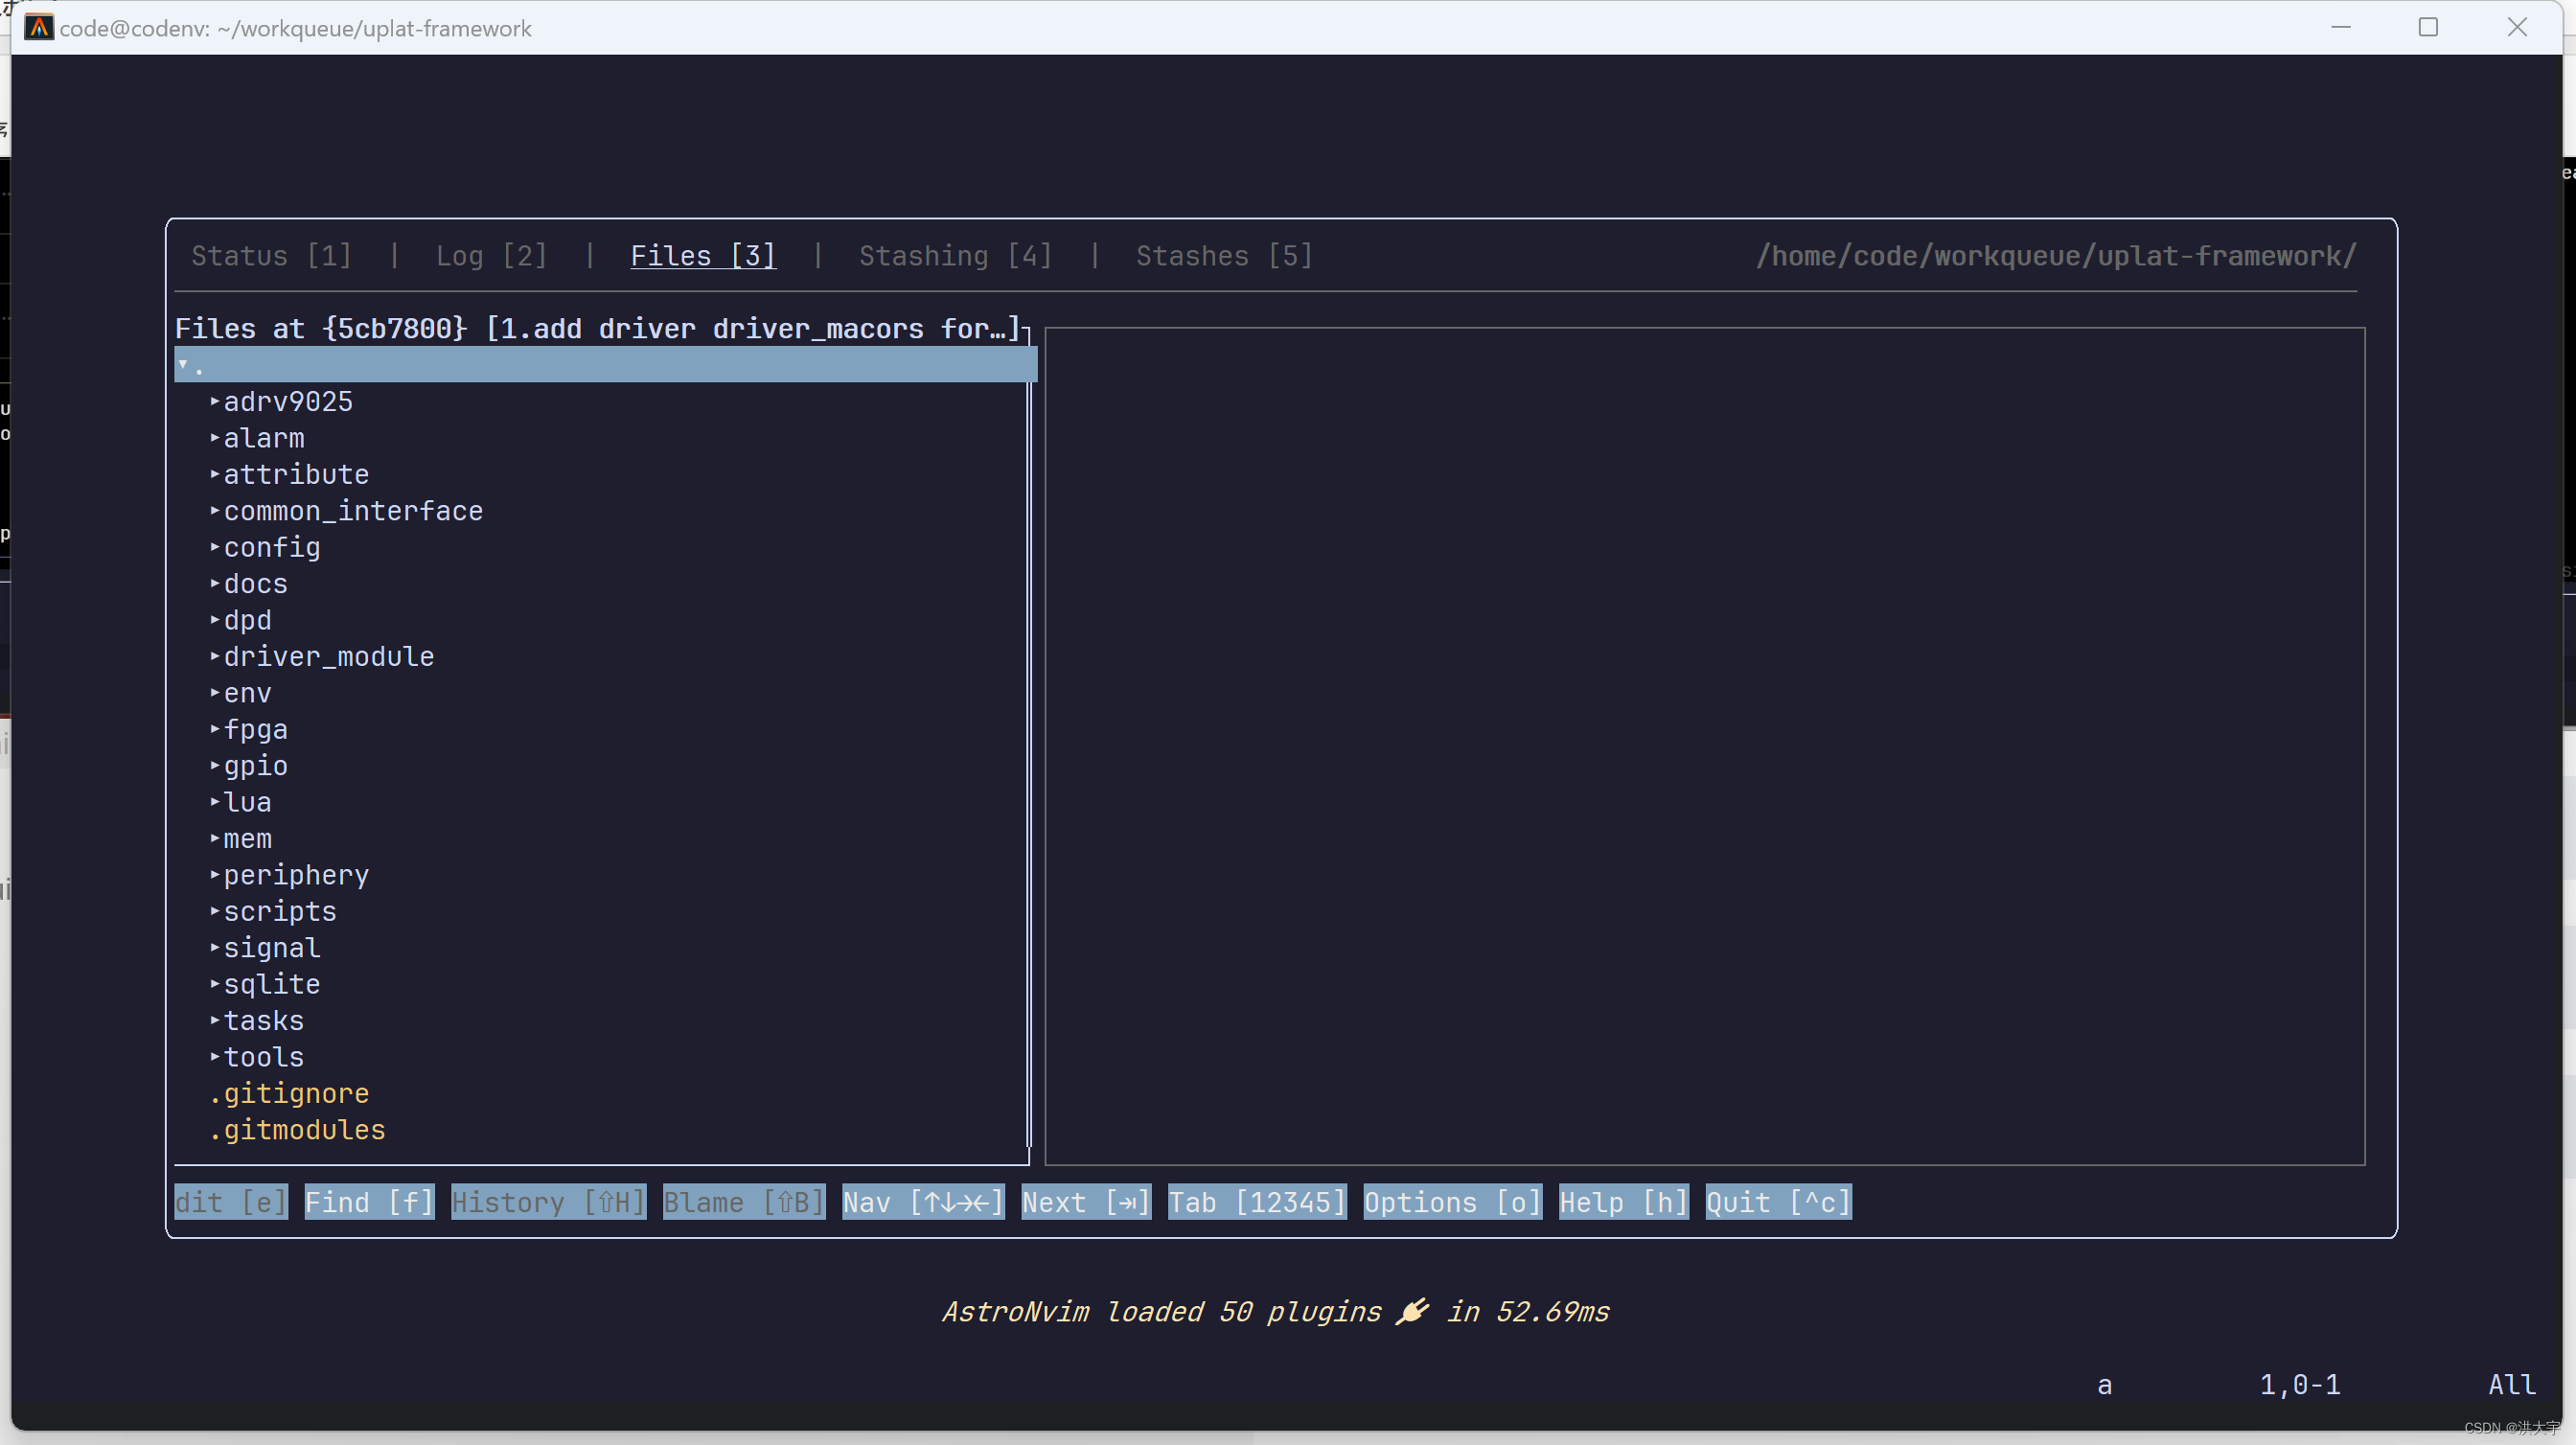
Task: Expand the adrv9025 folder arrow
Action: 215,402
